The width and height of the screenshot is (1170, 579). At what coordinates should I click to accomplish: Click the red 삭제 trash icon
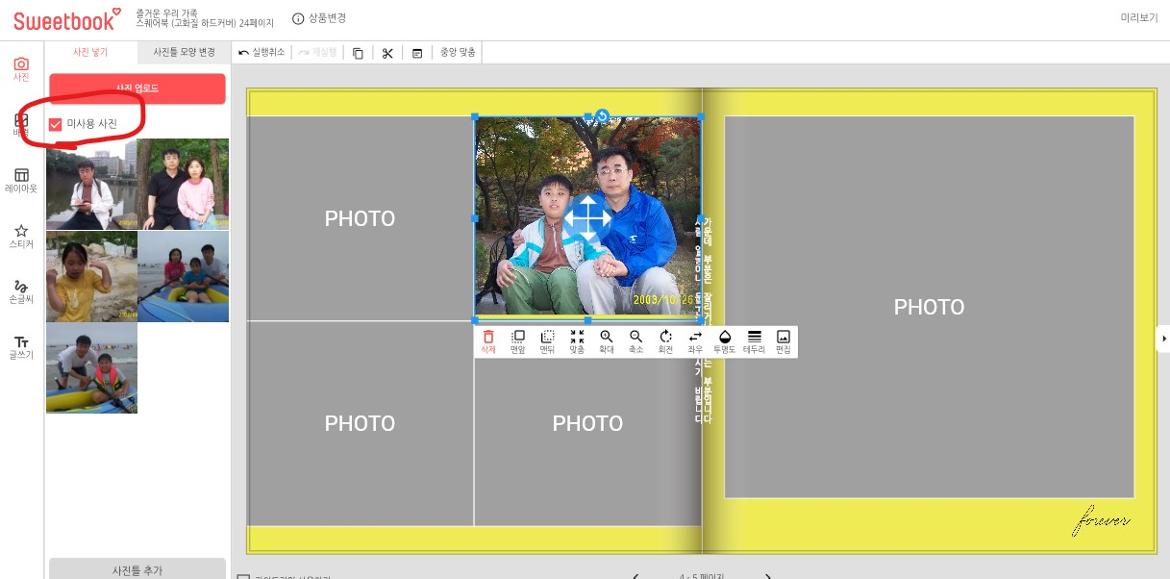point(488,341)
